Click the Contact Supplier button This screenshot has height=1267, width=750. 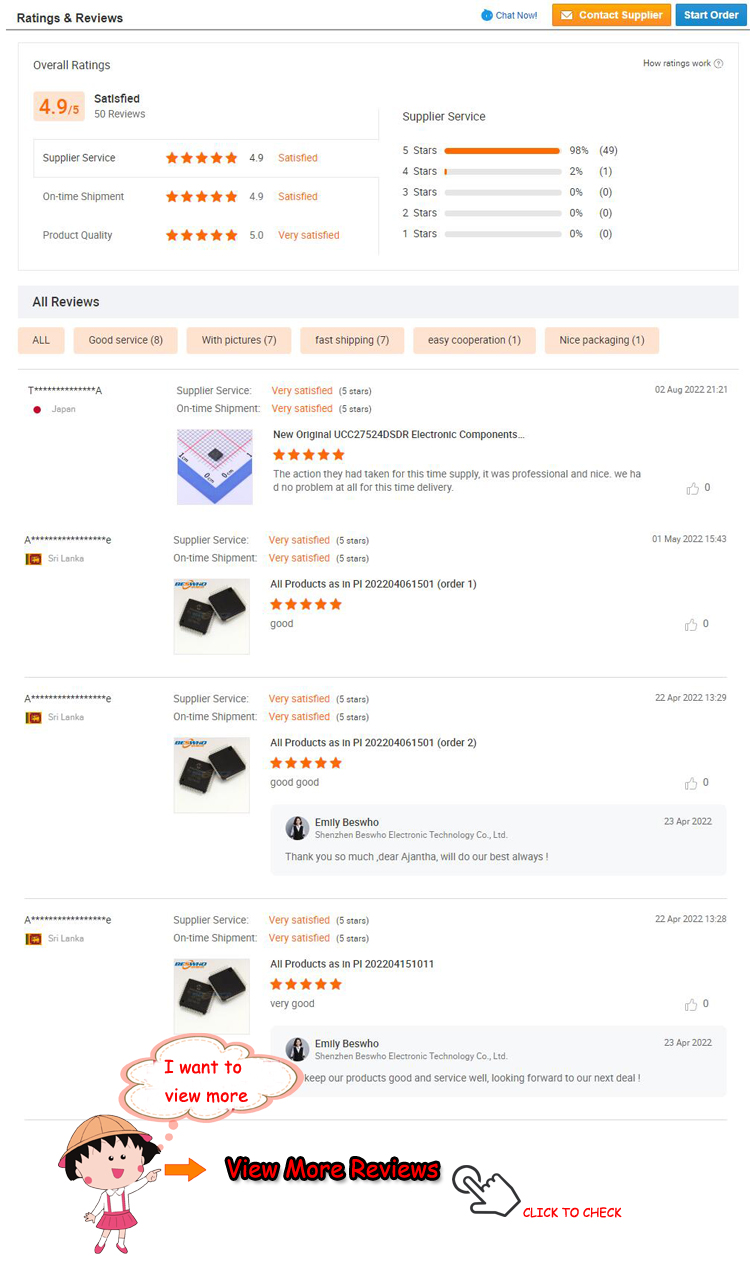[611, 15]
